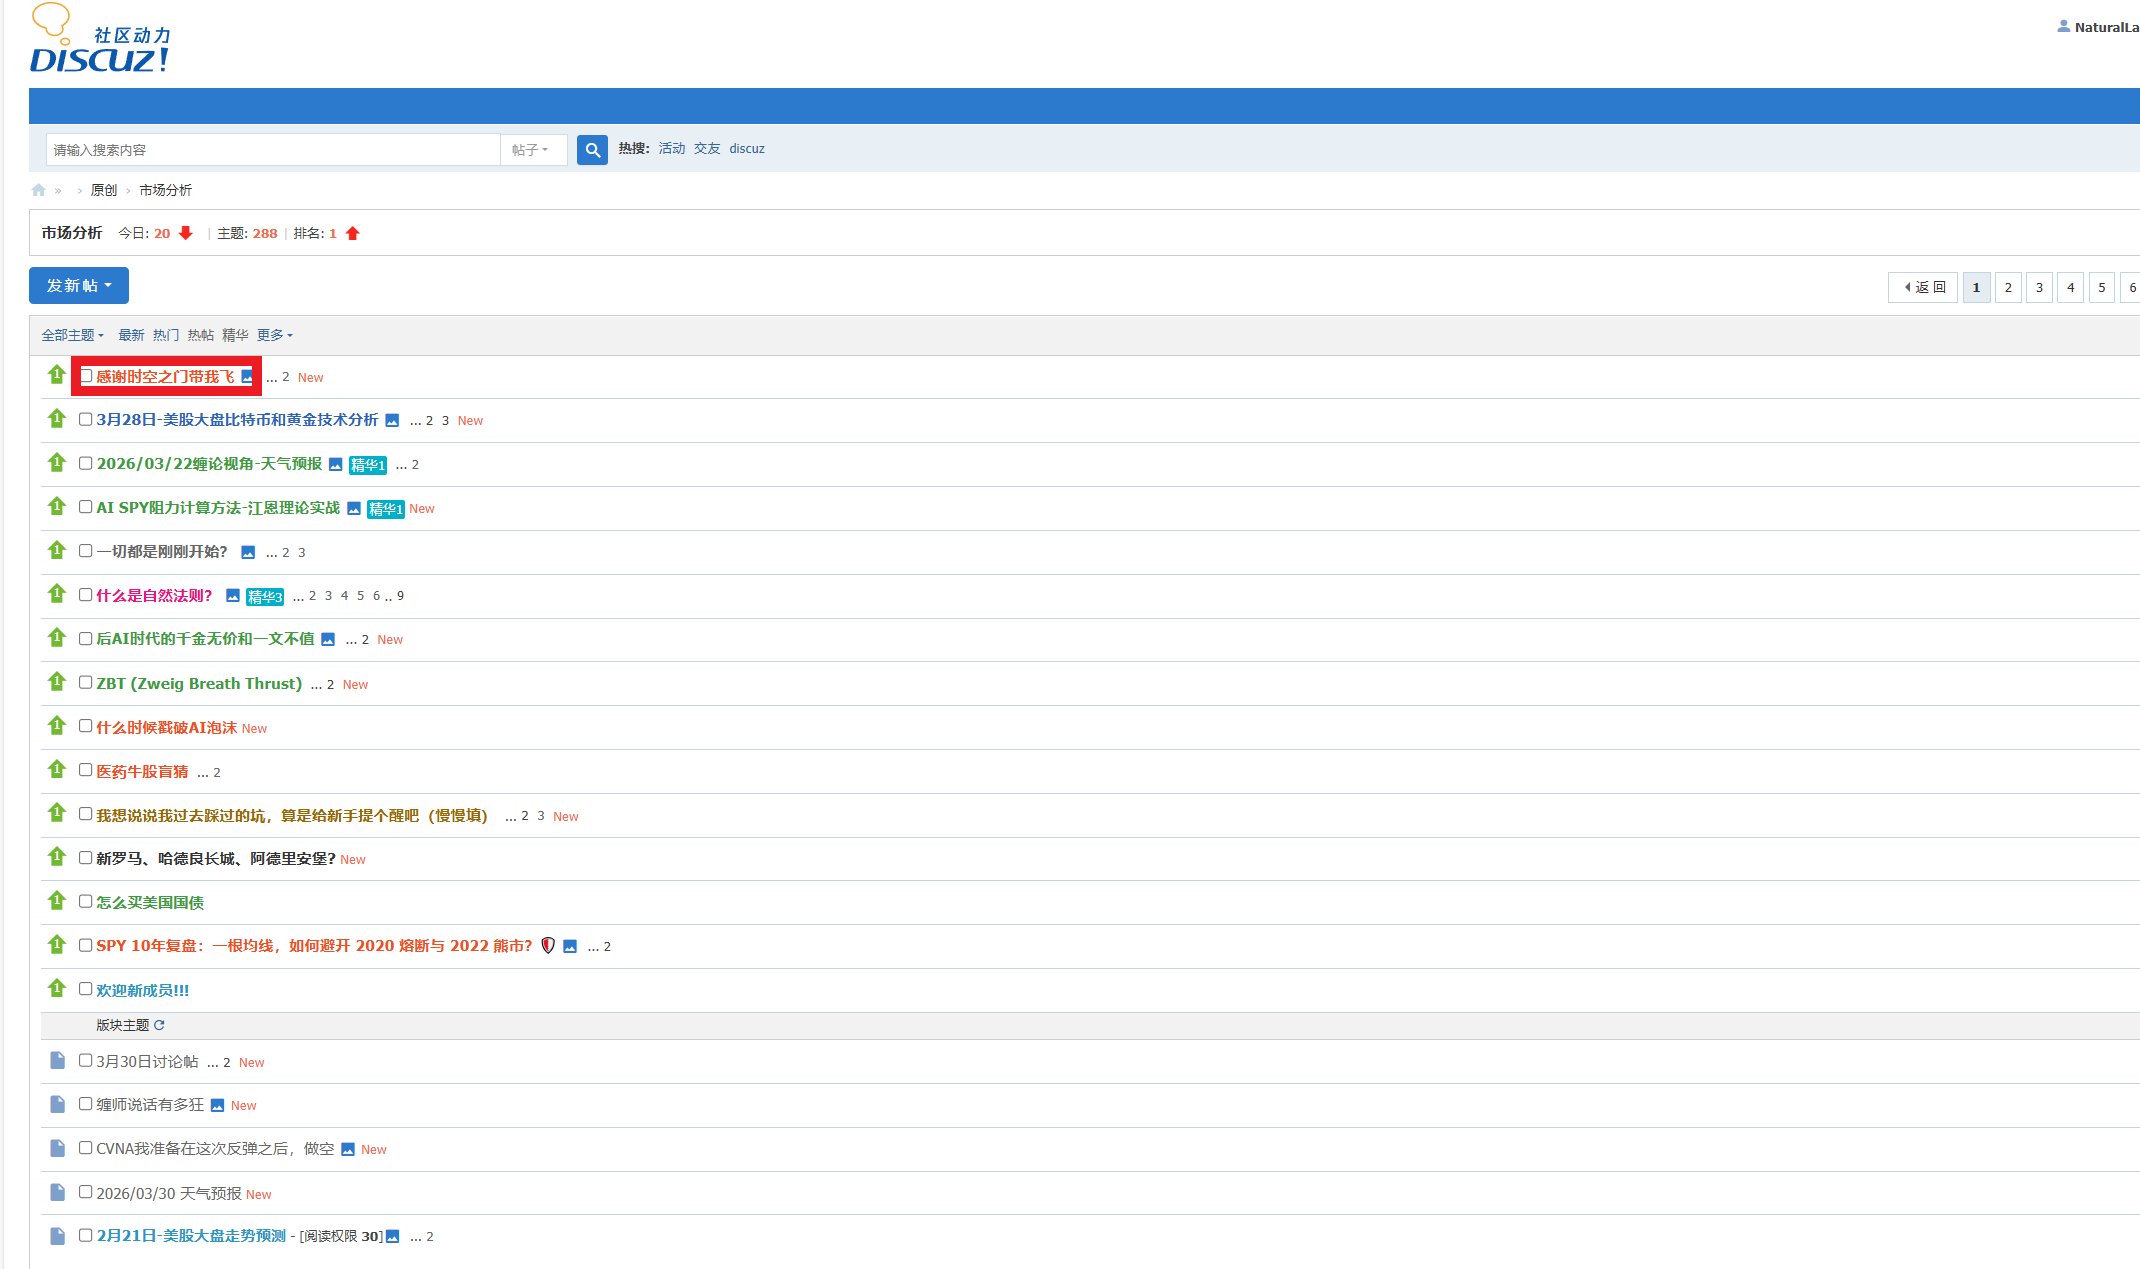Click the 返回 back button
Image resolution: width=2140 pixels, height=1269 pixels.
1923,288
